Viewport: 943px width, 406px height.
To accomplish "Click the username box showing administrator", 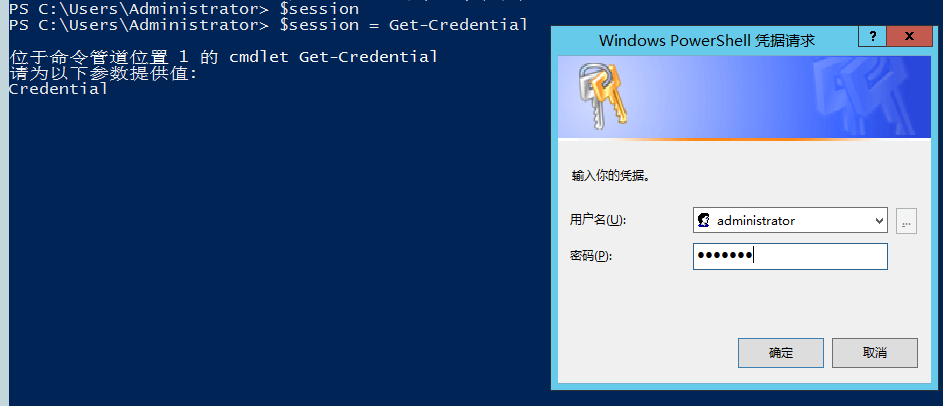I will (x=790, y=221).
